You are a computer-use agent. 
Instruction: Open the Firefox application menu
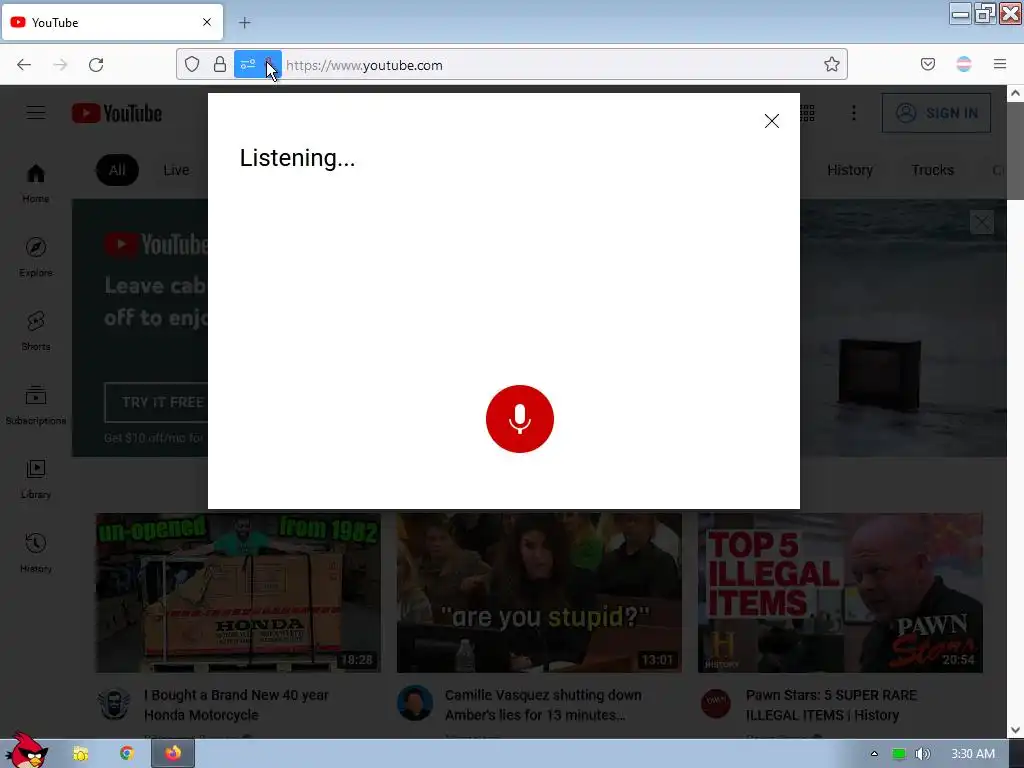[x=999, y=64]
